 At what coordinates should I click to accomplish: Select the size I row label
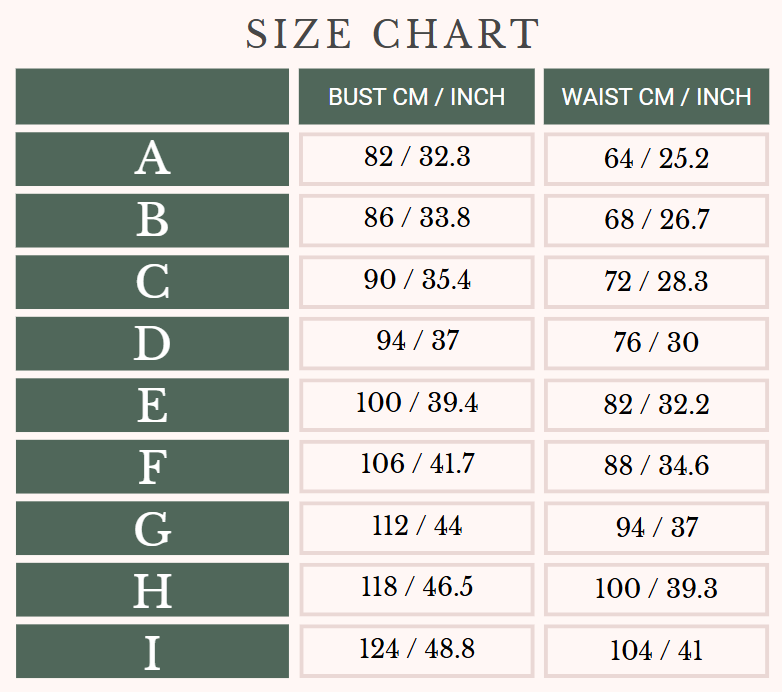click(152, 652)
